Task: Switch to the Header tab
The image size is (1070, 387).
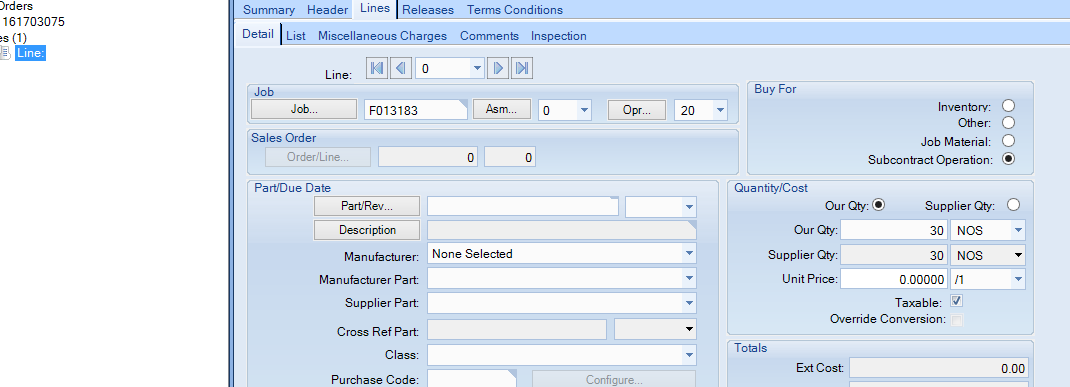Action: tap(327, 10)
